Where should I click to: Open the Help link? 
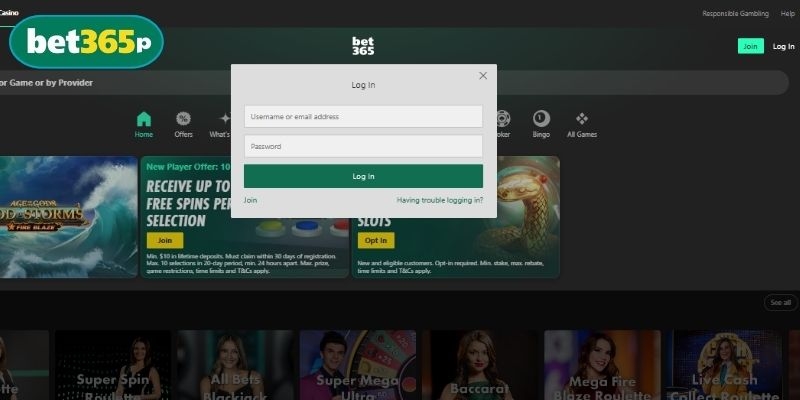pyautogui.click(x=787, y=14)
